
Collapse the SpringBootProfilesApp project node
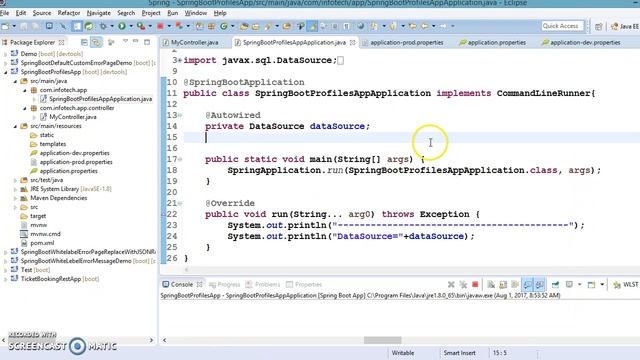pyautogui.click(x=5, y=72)
